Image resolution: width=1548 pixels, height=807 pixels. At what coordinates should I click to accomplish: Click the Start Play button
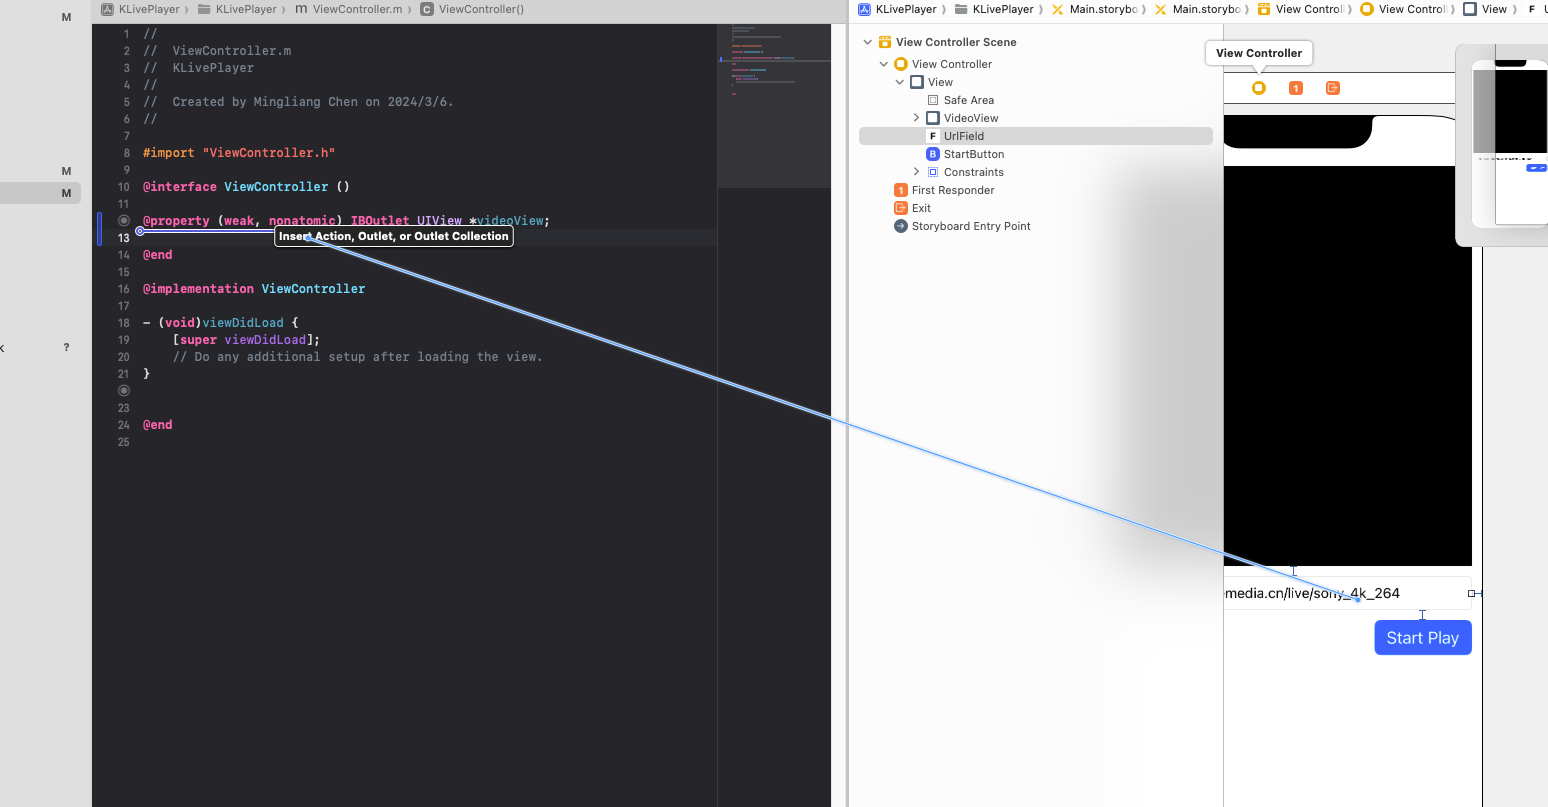1423,638
